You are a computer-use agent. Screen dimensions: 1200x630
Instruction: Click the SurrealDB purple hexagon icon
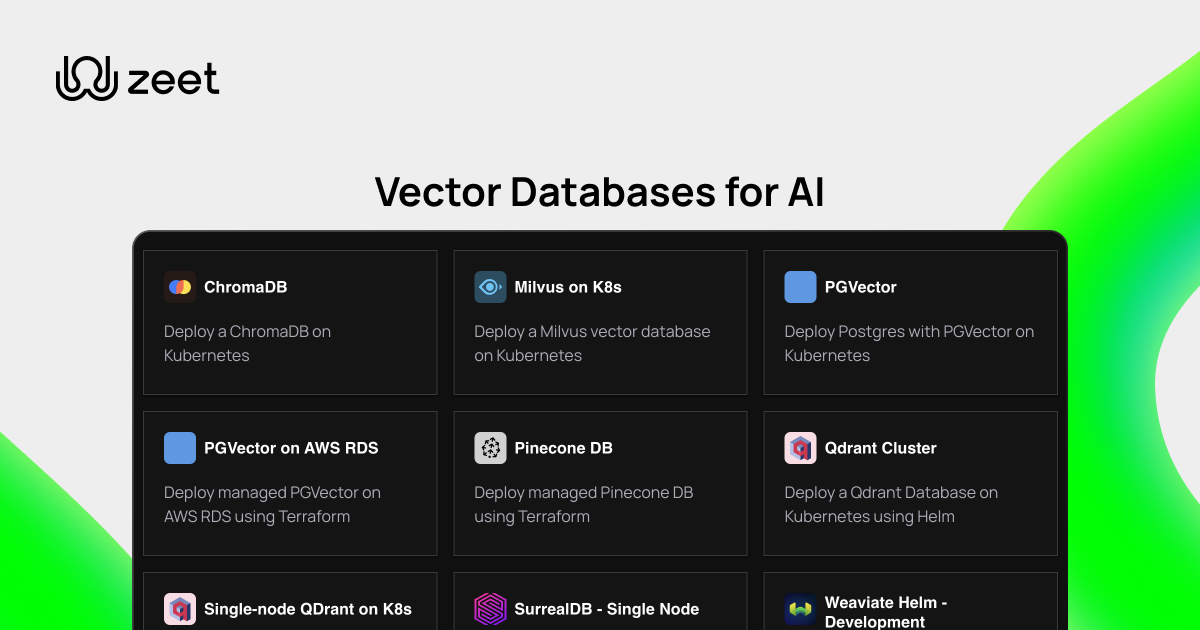490,609
